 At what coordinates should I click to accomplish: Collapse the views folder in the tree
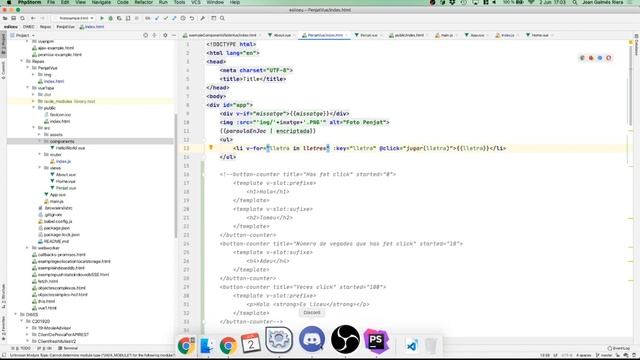[40, 168]
